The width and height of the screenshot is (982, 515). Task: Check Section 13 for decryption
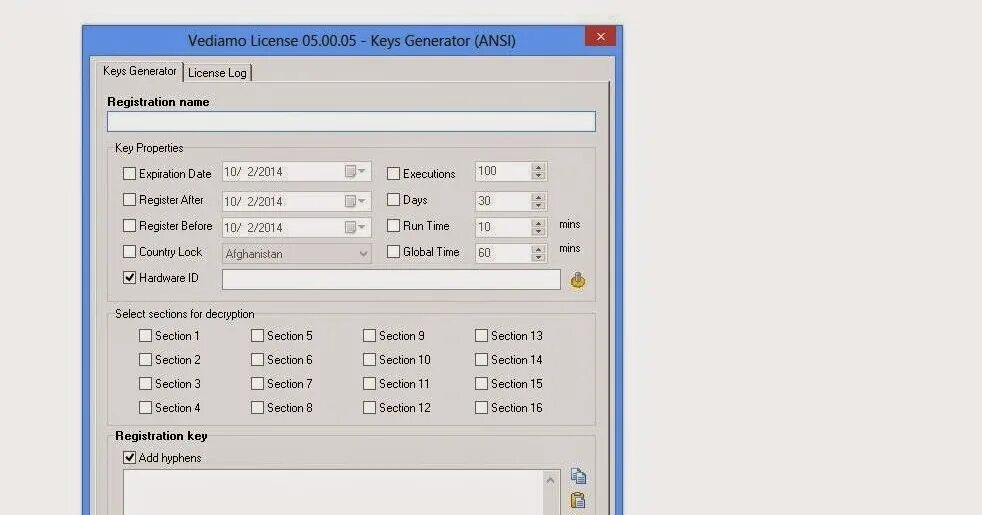tap(482, 336)
